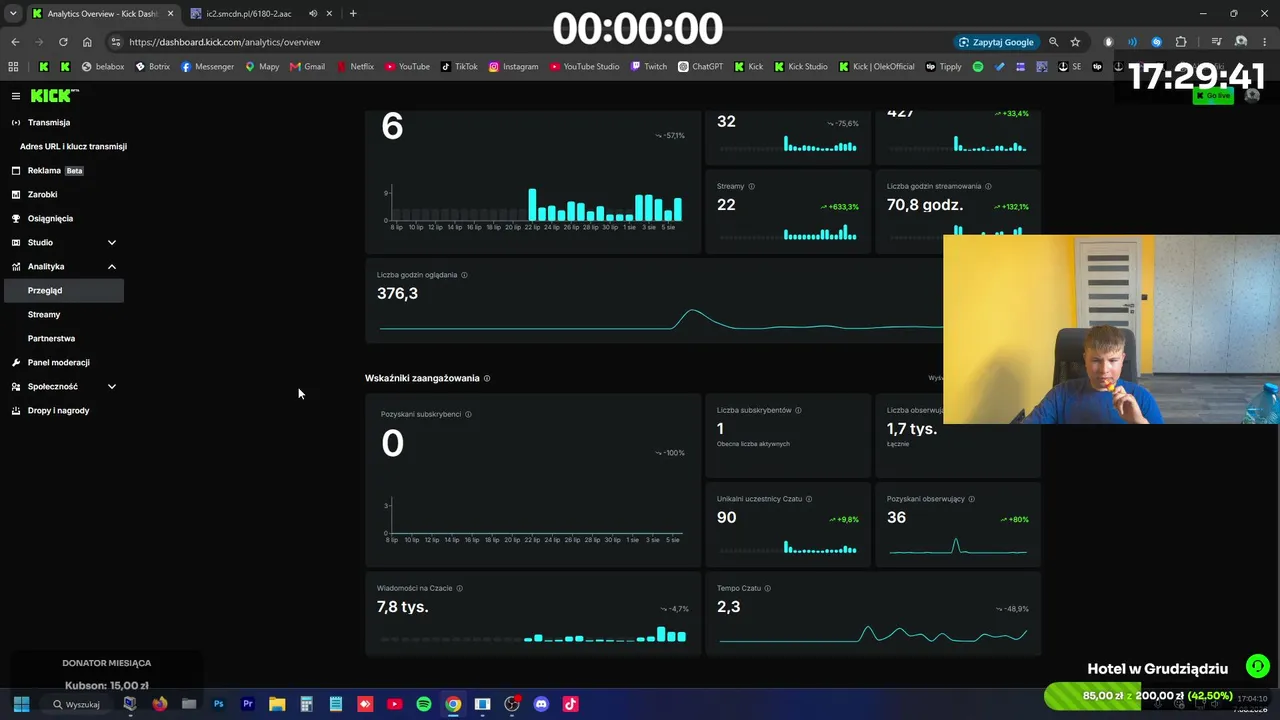The width and height of the screenshot is (1280, 720).
Task: Open Osiągnięcia in the sidebar
Action: 50,218
